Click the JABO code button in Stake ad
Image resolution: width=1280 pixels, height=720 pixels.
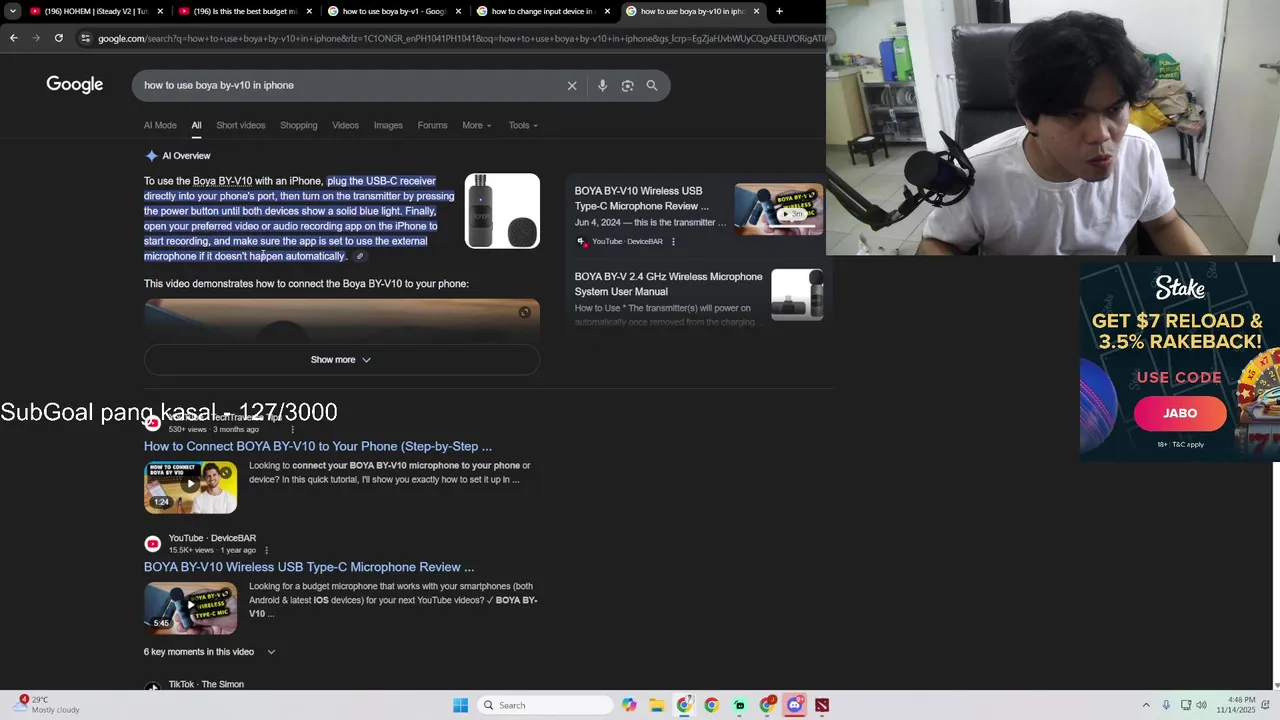coord(1180,413)
